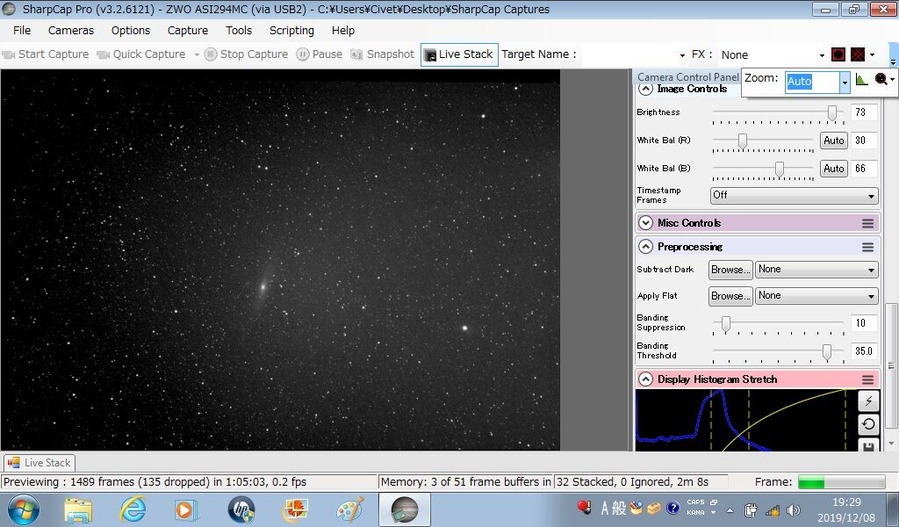The height and width of the screenshot is (527, 899).
Task: Open the Scripting menu
Action: 291,30
